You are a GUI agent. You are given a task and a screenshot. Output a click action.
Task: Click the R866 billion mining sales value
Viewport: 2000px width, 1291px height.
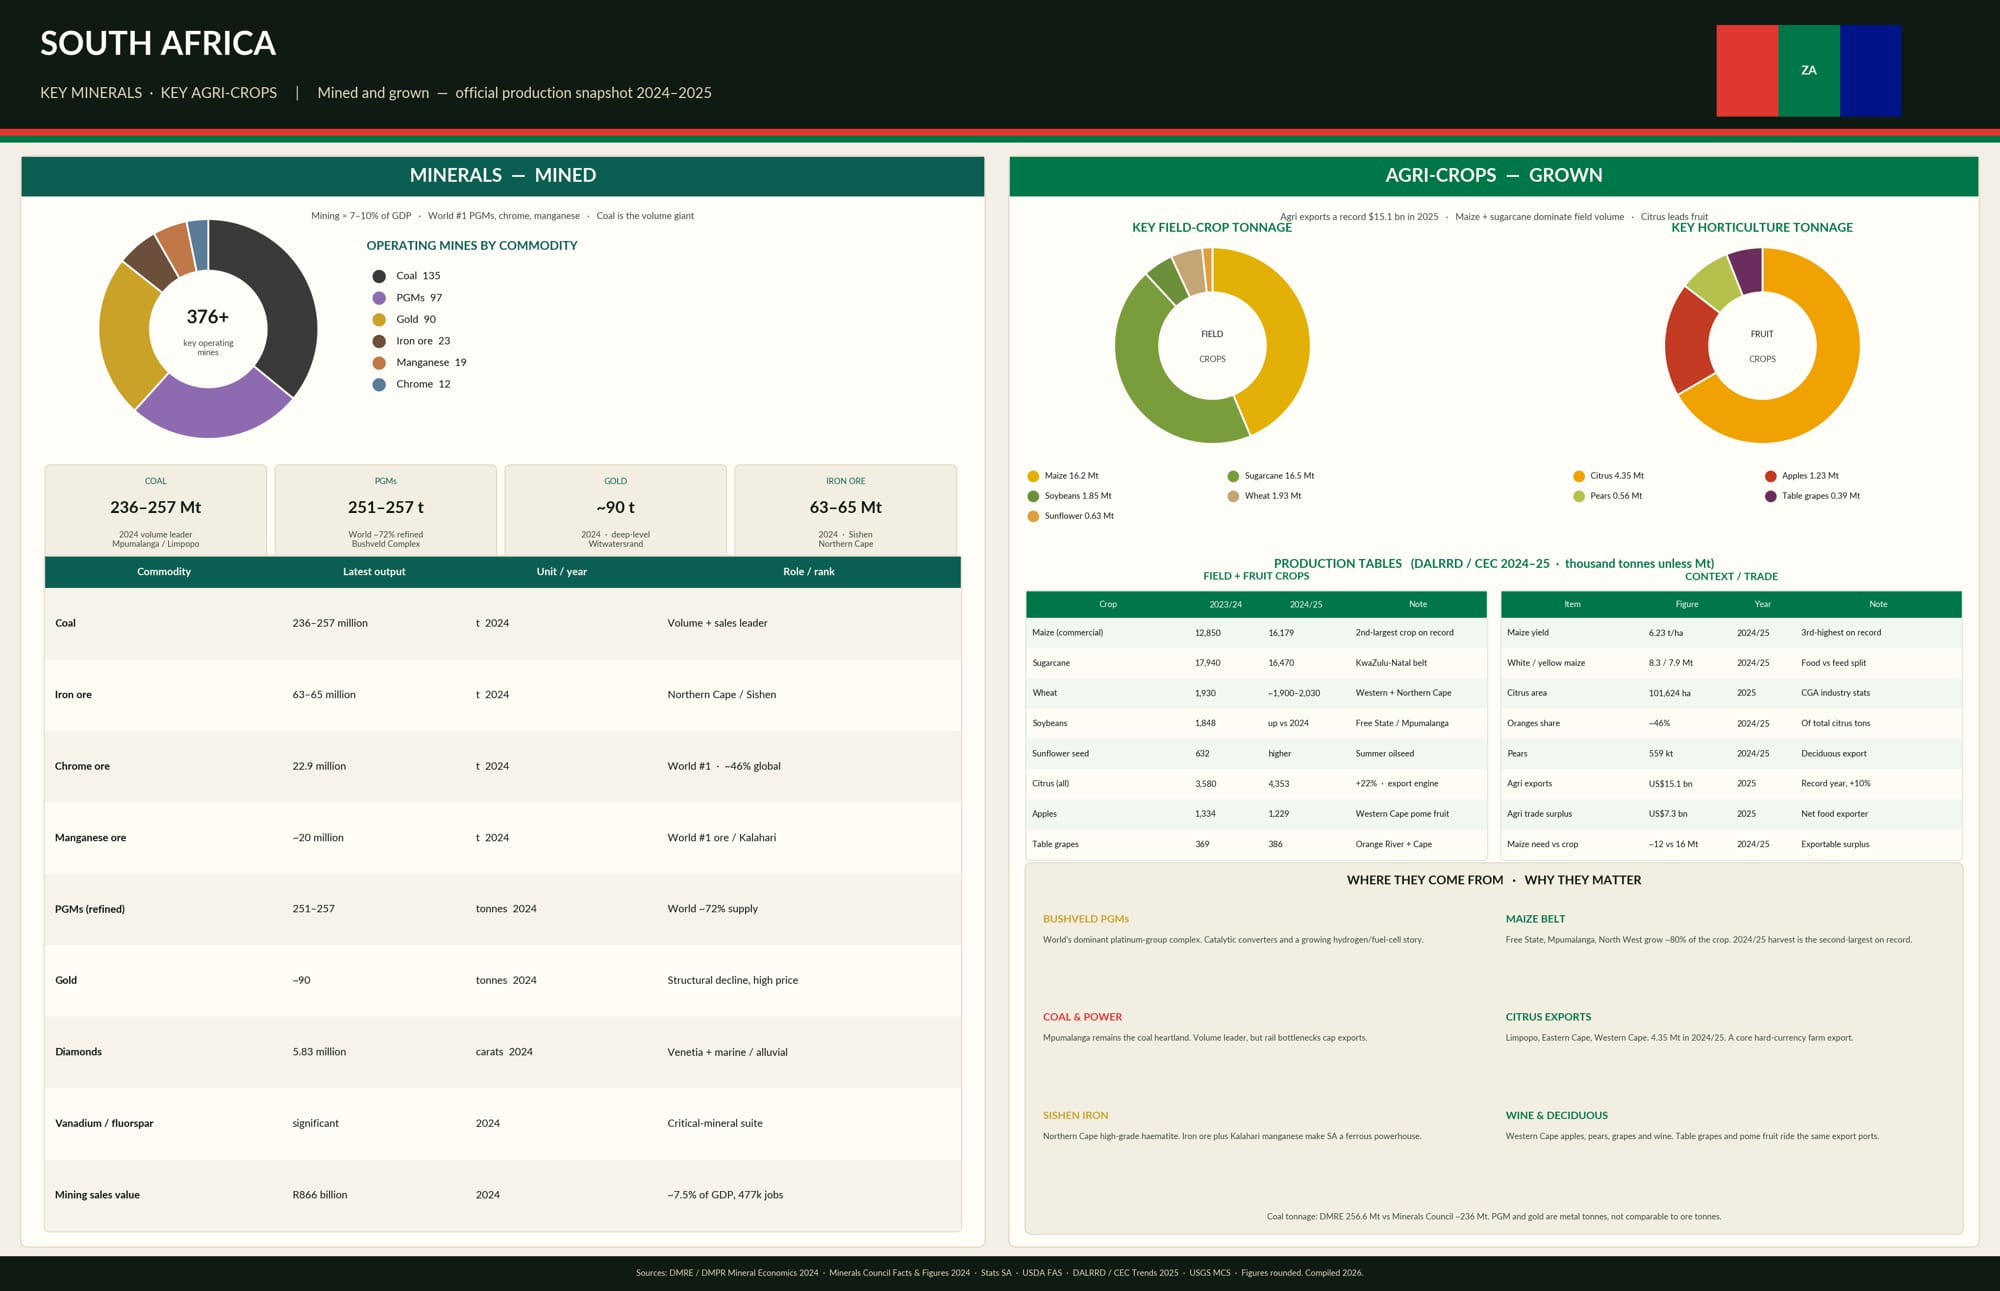320,1195
